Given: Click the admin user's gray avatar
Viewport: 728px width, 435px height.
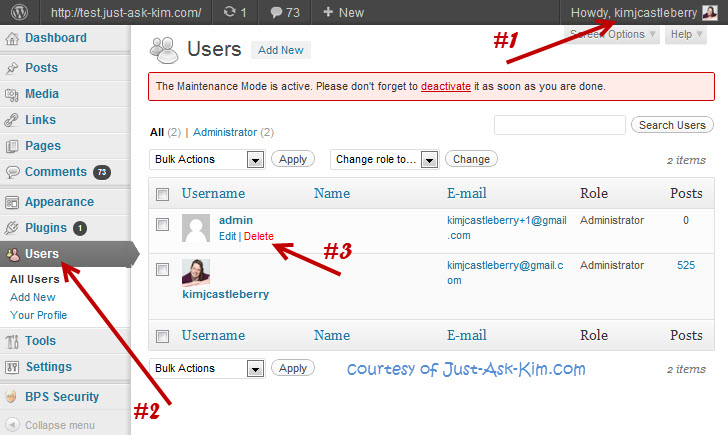Looking at the screenshot, I should (195, 228).
